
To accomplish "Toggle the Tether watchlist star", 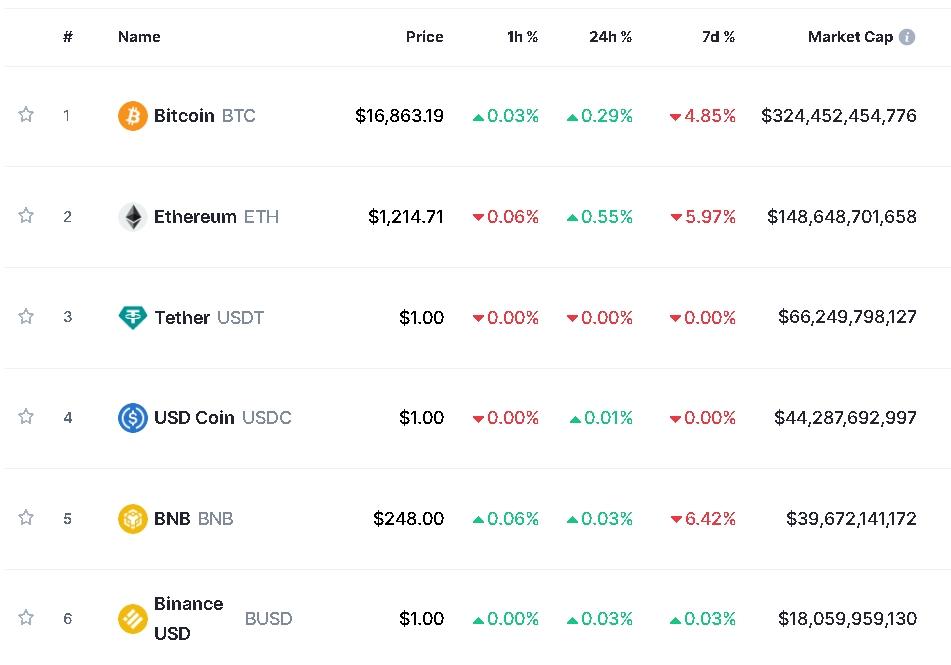I will pos(26,317).
